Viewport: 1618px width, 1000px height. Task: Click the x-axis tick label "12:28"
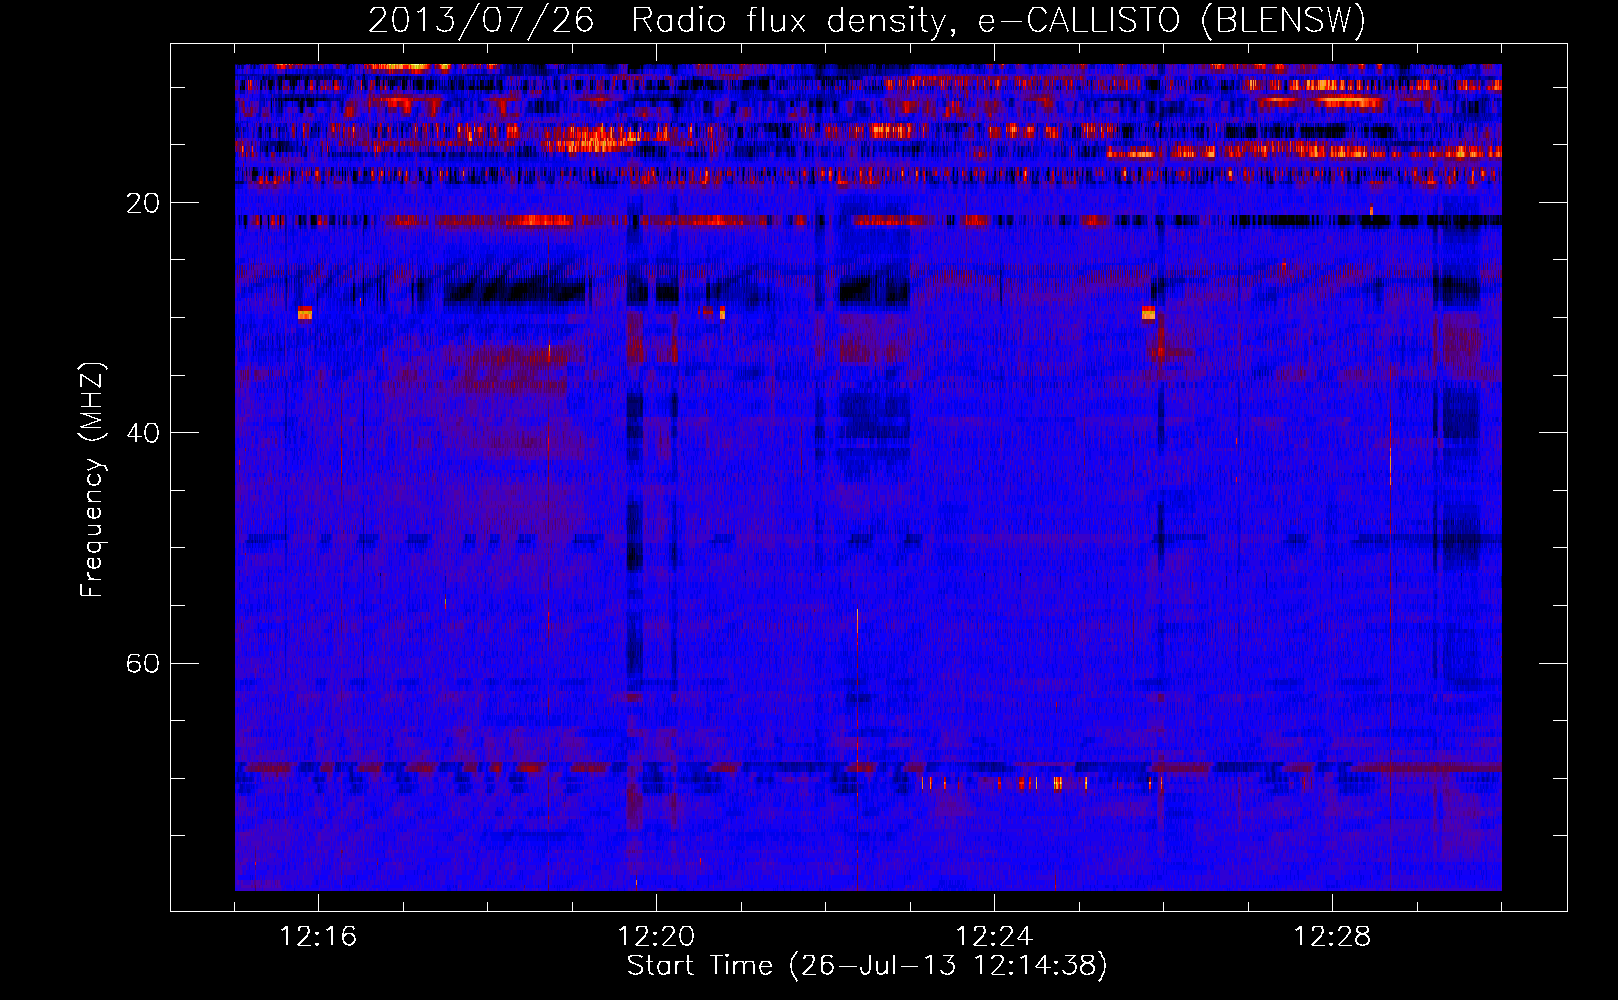click(1332, 937)
